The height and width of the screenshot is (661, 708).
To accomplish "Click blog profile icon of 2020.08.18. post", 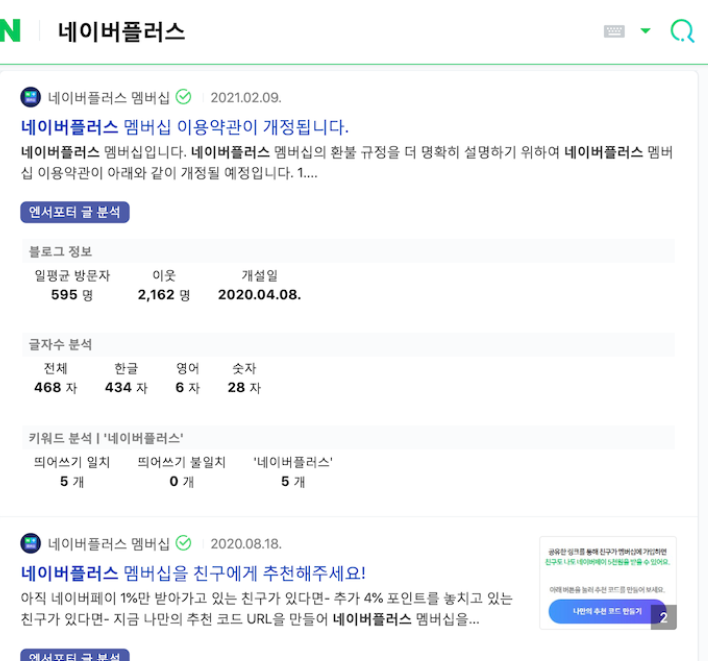I will (31, 543).
